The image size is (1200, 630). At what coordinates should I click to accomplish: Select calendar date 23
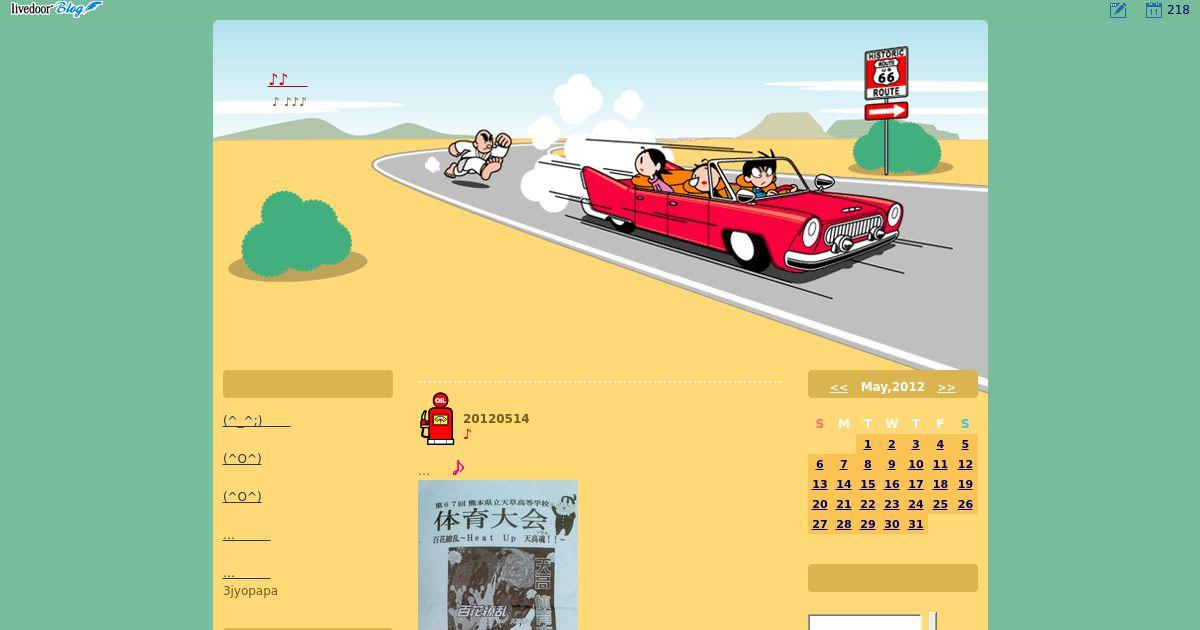click(891, 504)
